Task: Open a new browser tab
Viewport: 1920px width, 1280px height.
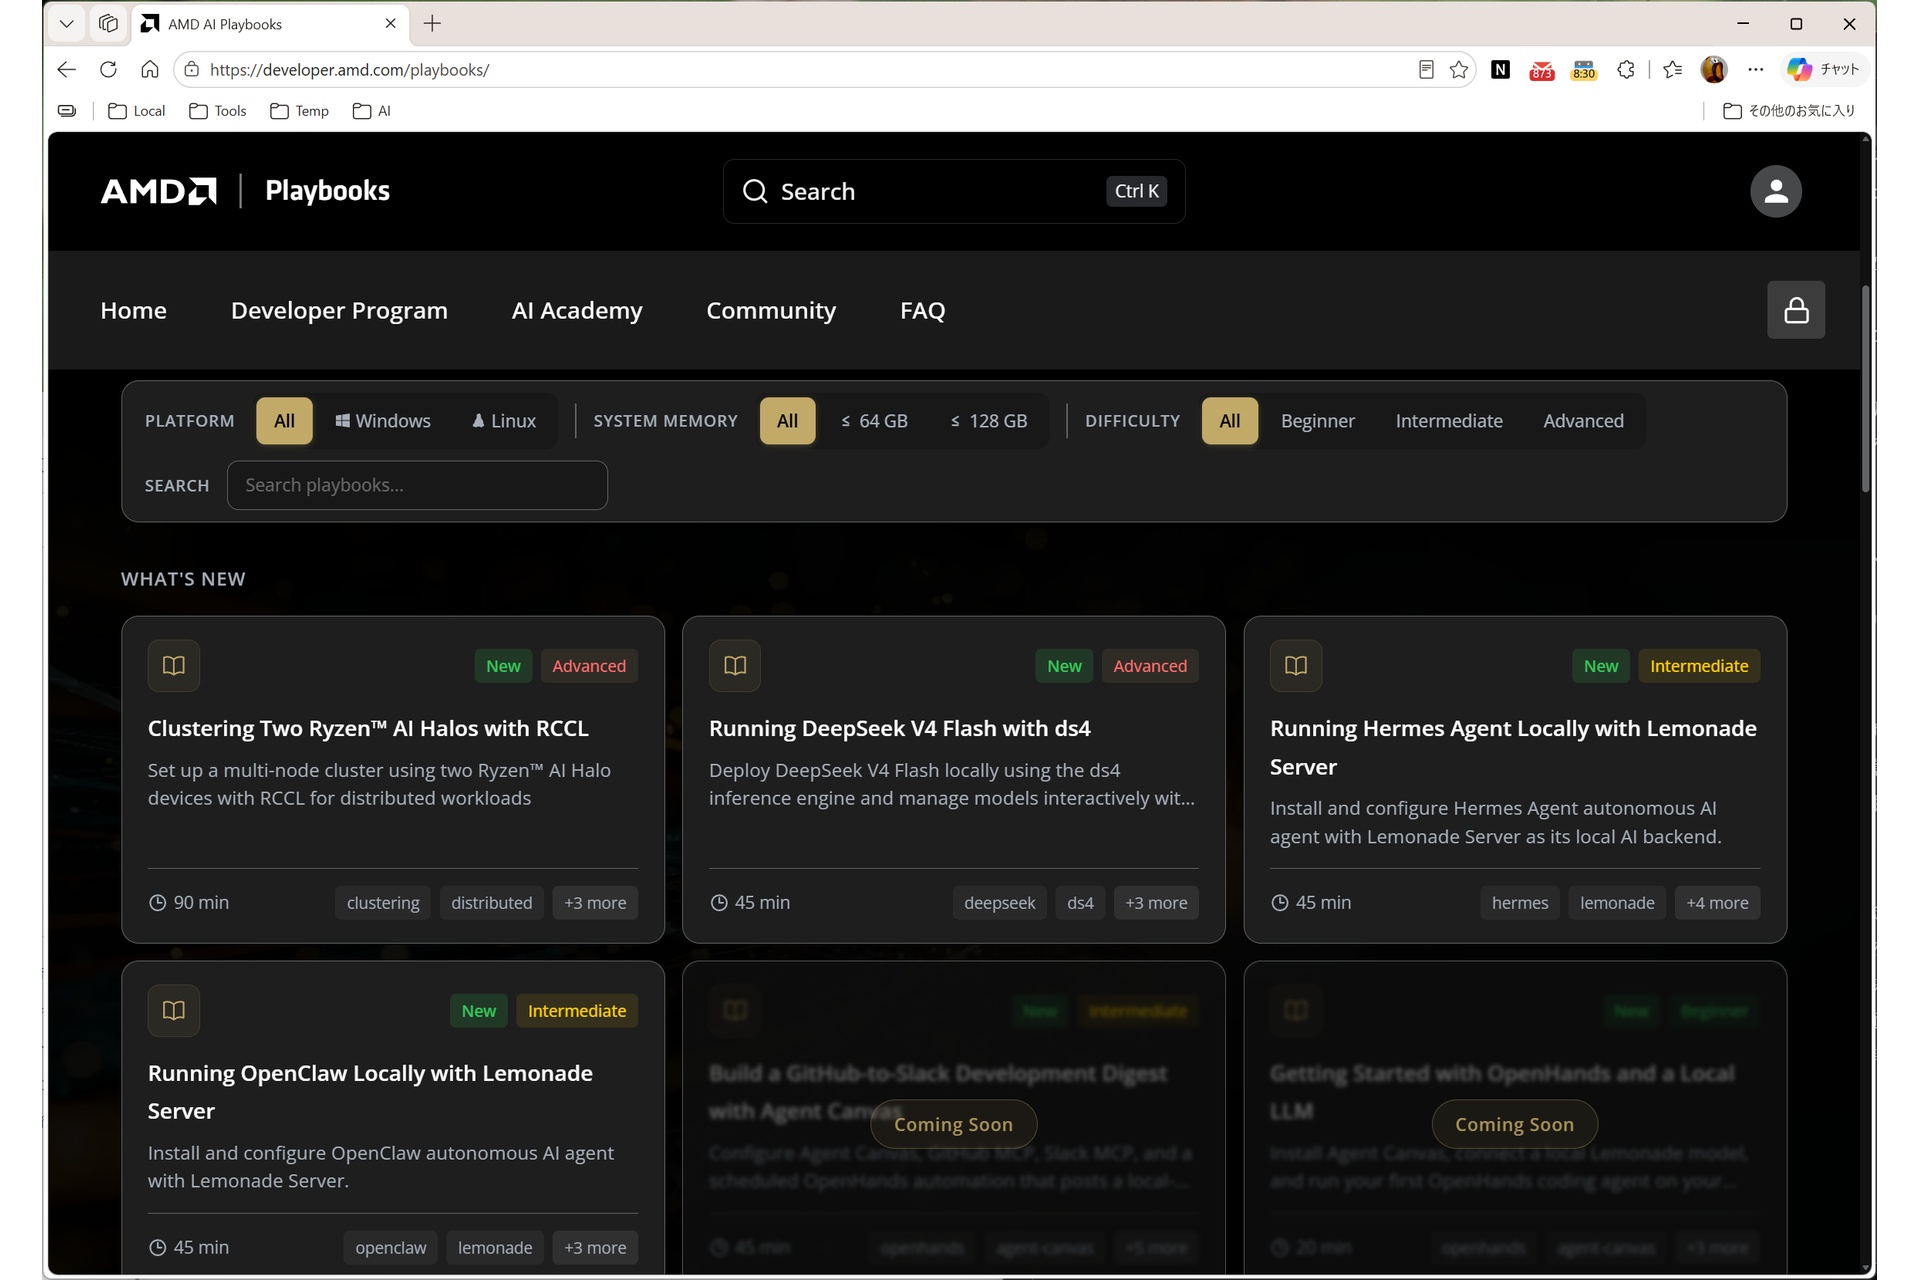Action: (x=432, y=24)
